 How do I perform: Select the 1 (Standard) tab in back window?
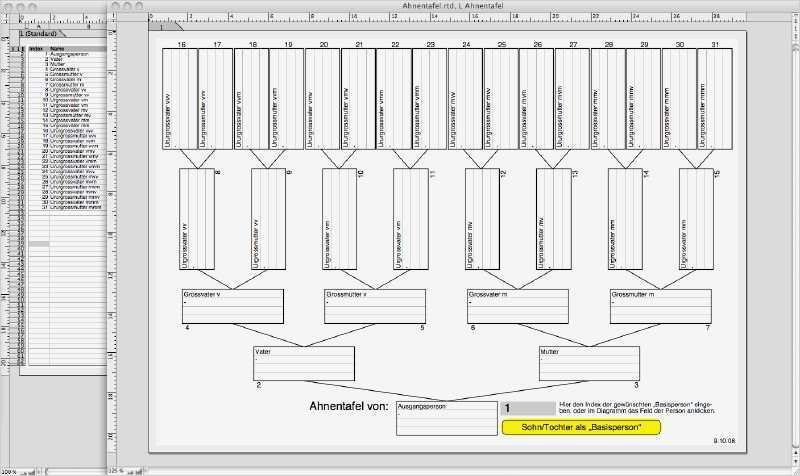40,34
